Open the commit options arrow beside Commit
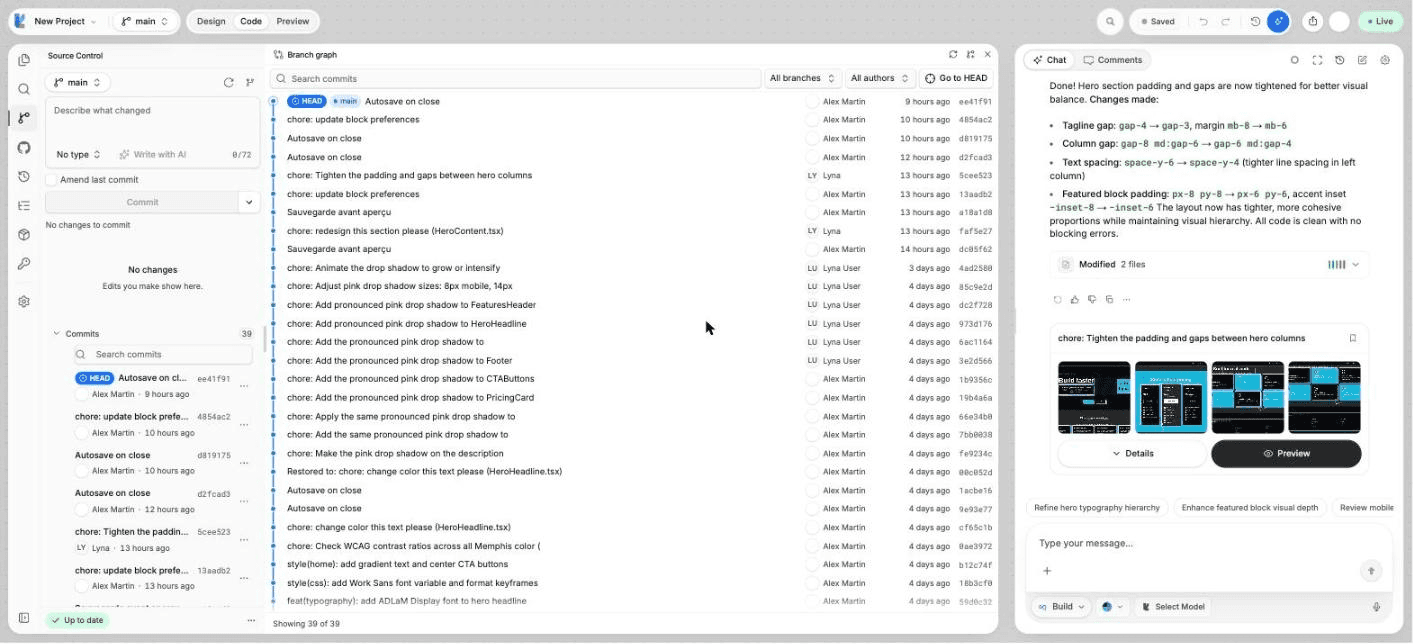Viewport: 1413px width, 644px height. pos(249,202)
